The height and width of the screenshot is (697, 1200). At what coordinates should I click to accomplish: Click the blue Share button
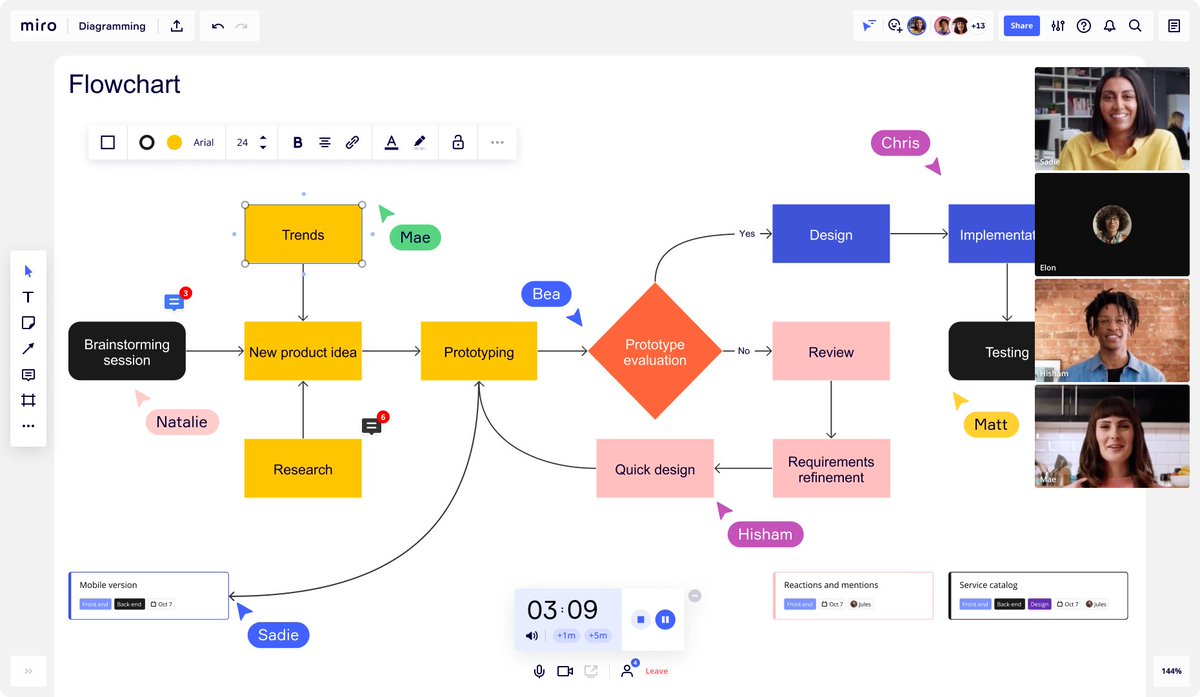(1021, 25)
